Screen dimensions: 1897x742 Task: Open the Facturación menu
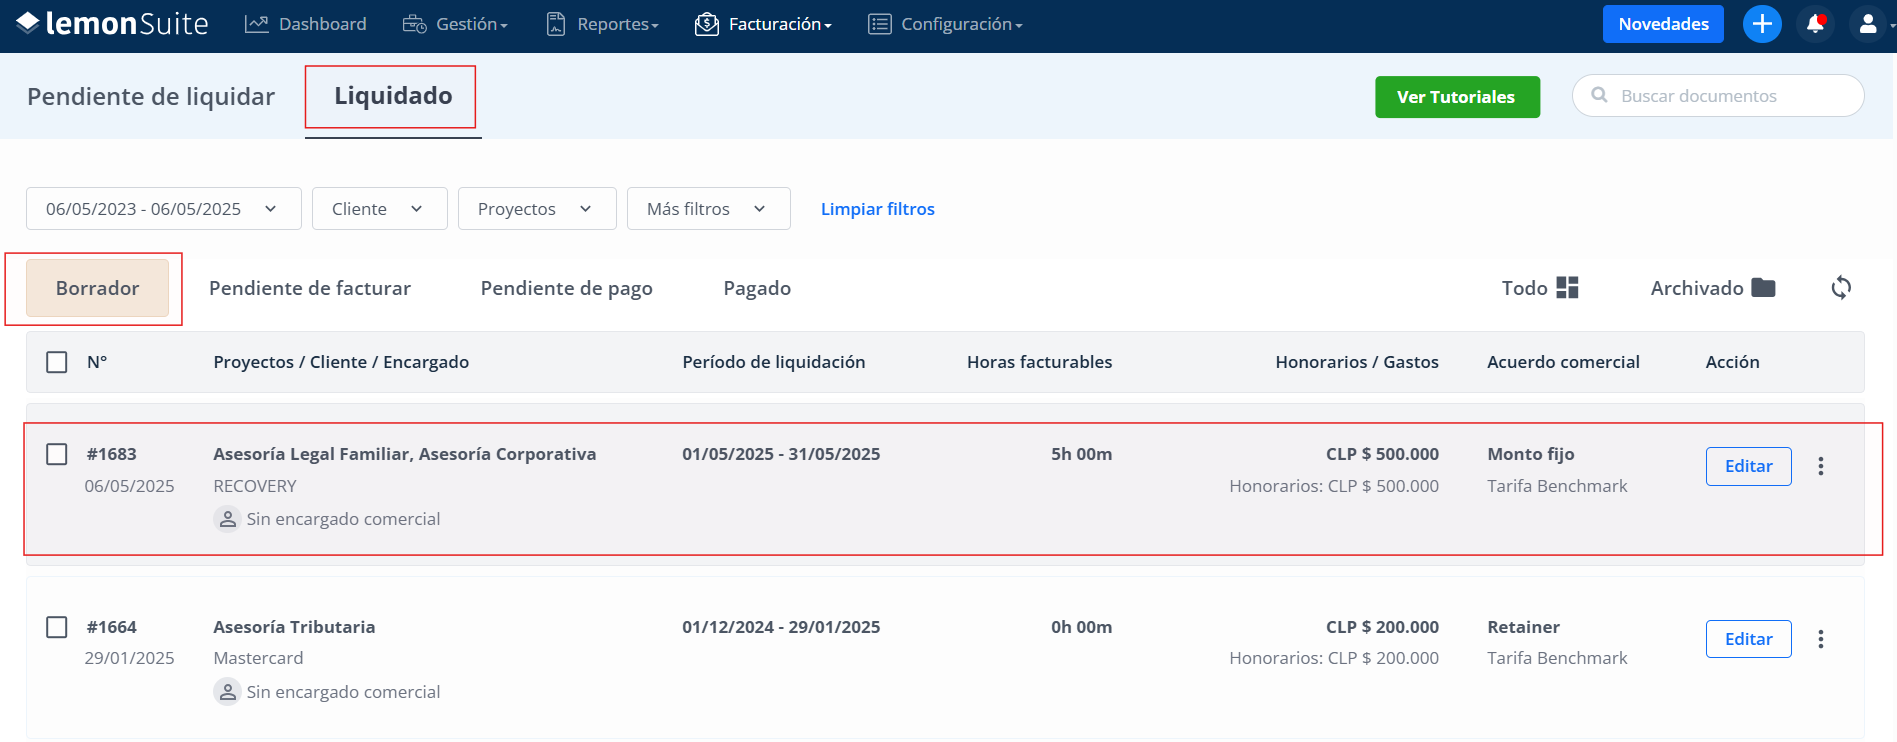(x=763, y=24)
